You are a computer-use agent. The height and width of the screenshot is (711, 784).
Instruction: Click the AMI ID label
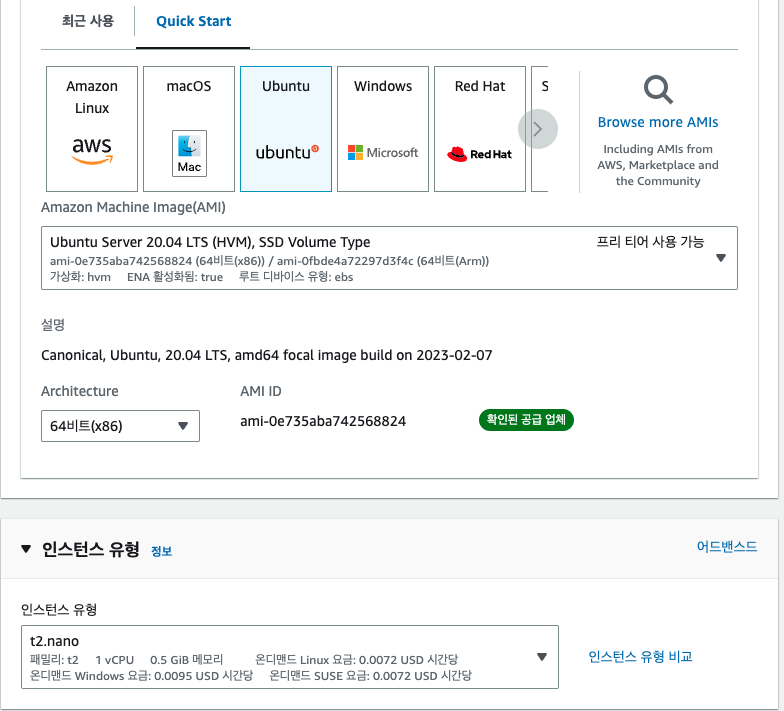pos(260,391)
